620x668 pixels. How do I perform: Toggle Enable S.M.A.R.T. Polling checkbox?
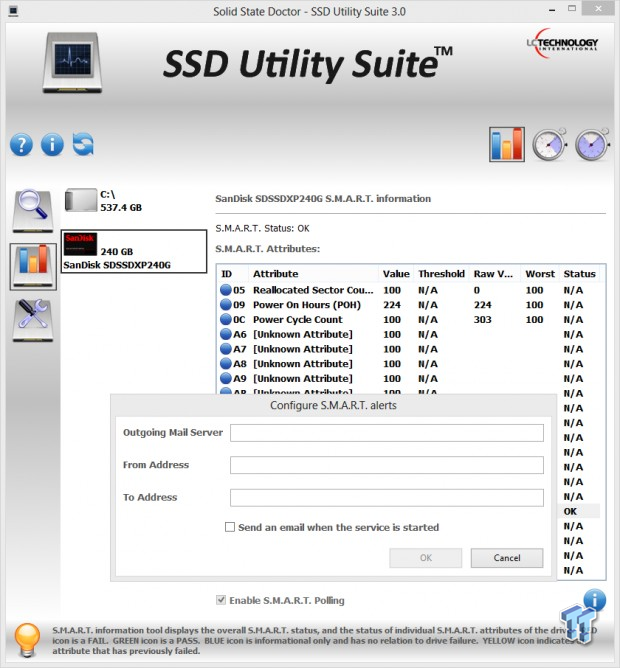point(221,600)
